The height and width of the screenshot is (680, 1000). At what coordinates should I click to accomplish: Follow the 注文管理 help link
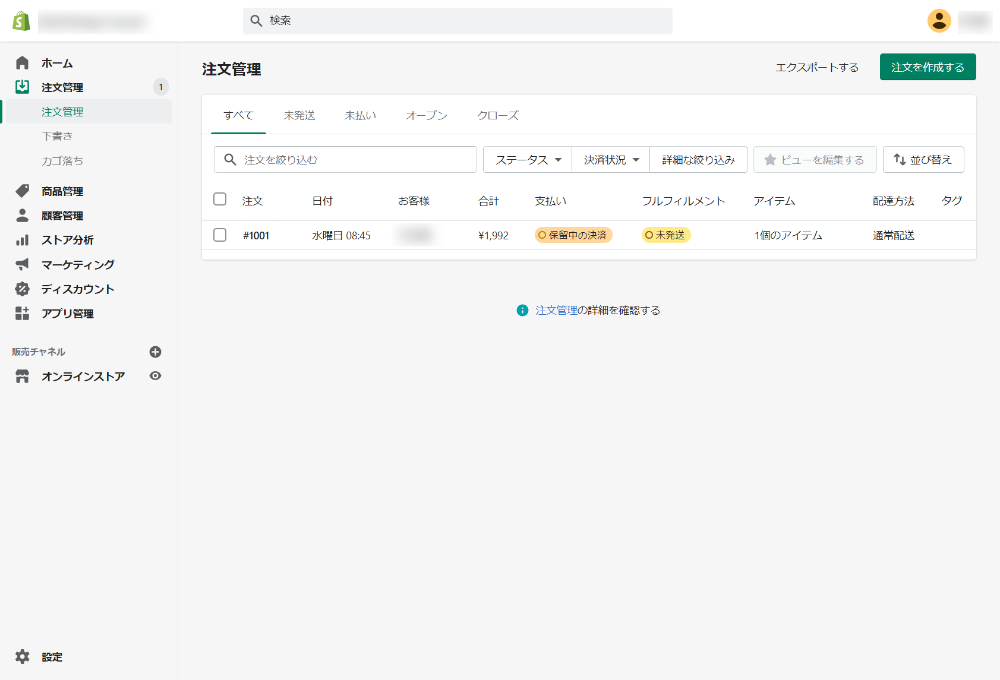click(x=556, y=311)
